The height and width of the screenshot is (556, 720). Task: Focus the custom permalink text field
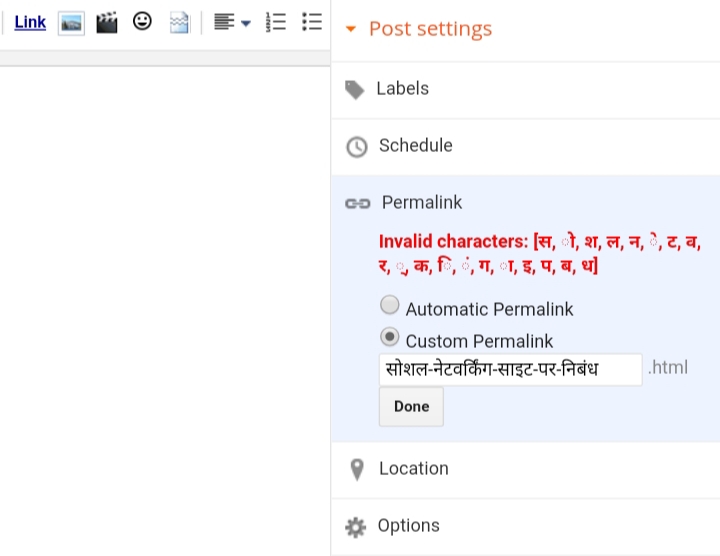(510, 370)
